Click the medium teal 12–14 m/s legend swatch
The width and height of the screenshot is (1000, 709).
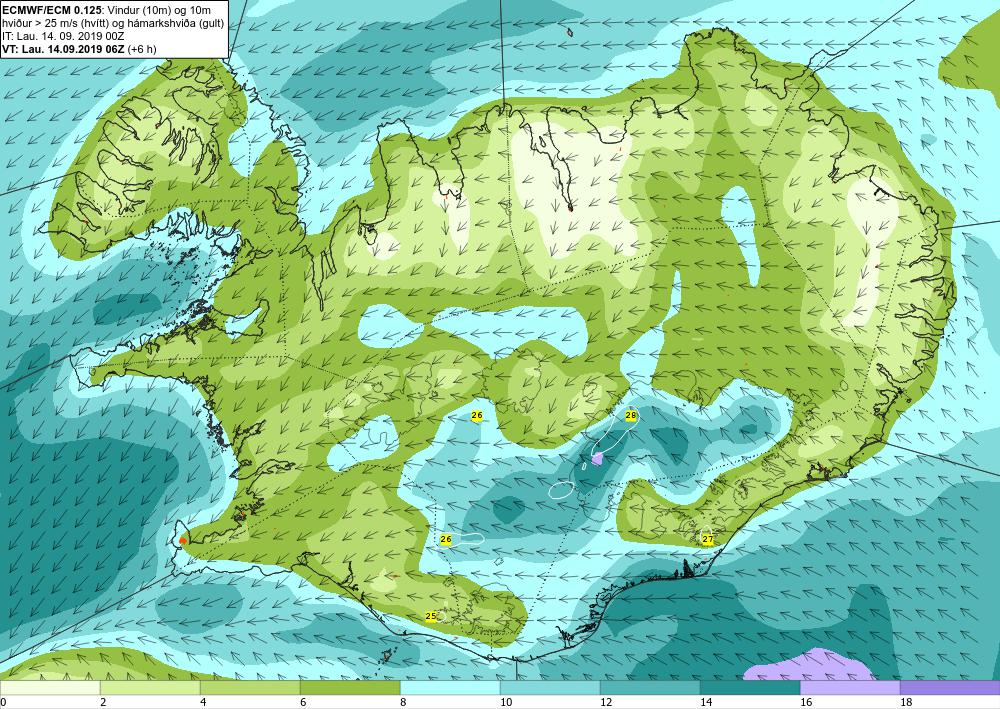click(x=650, y=688)
